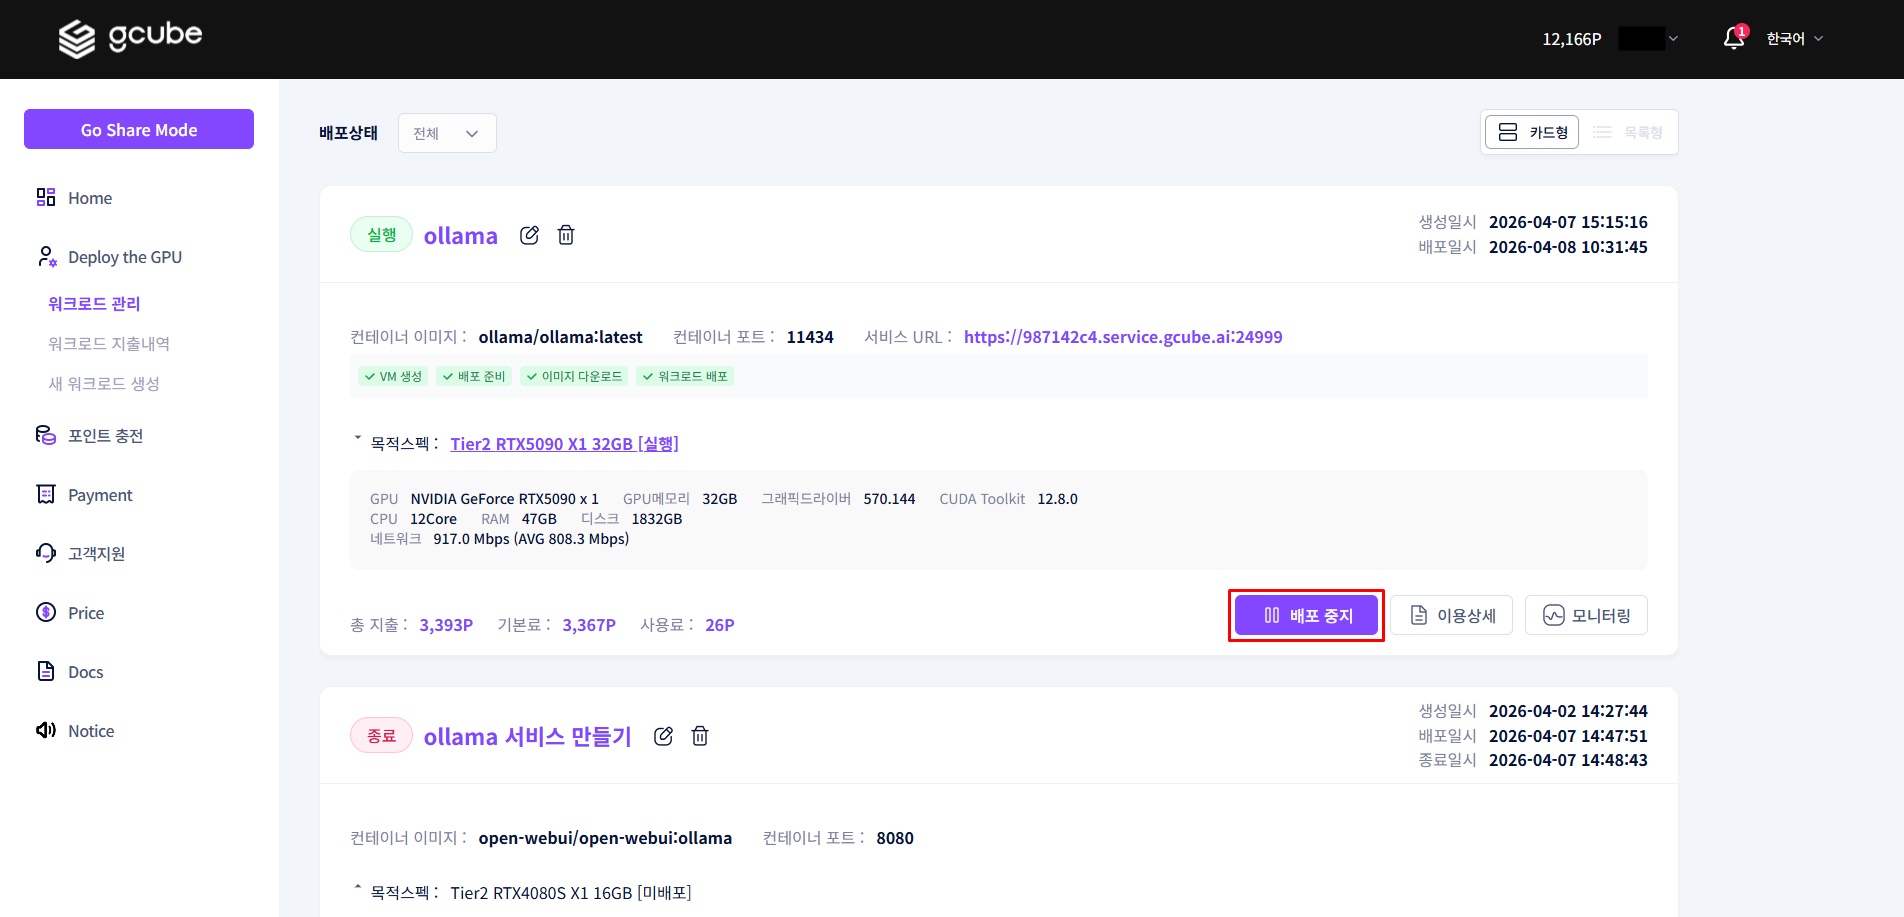1904x917 pixels.
Task: Collapse 목적스펙 for Tier2 RTX5090
Action: (x=357, y=440)
